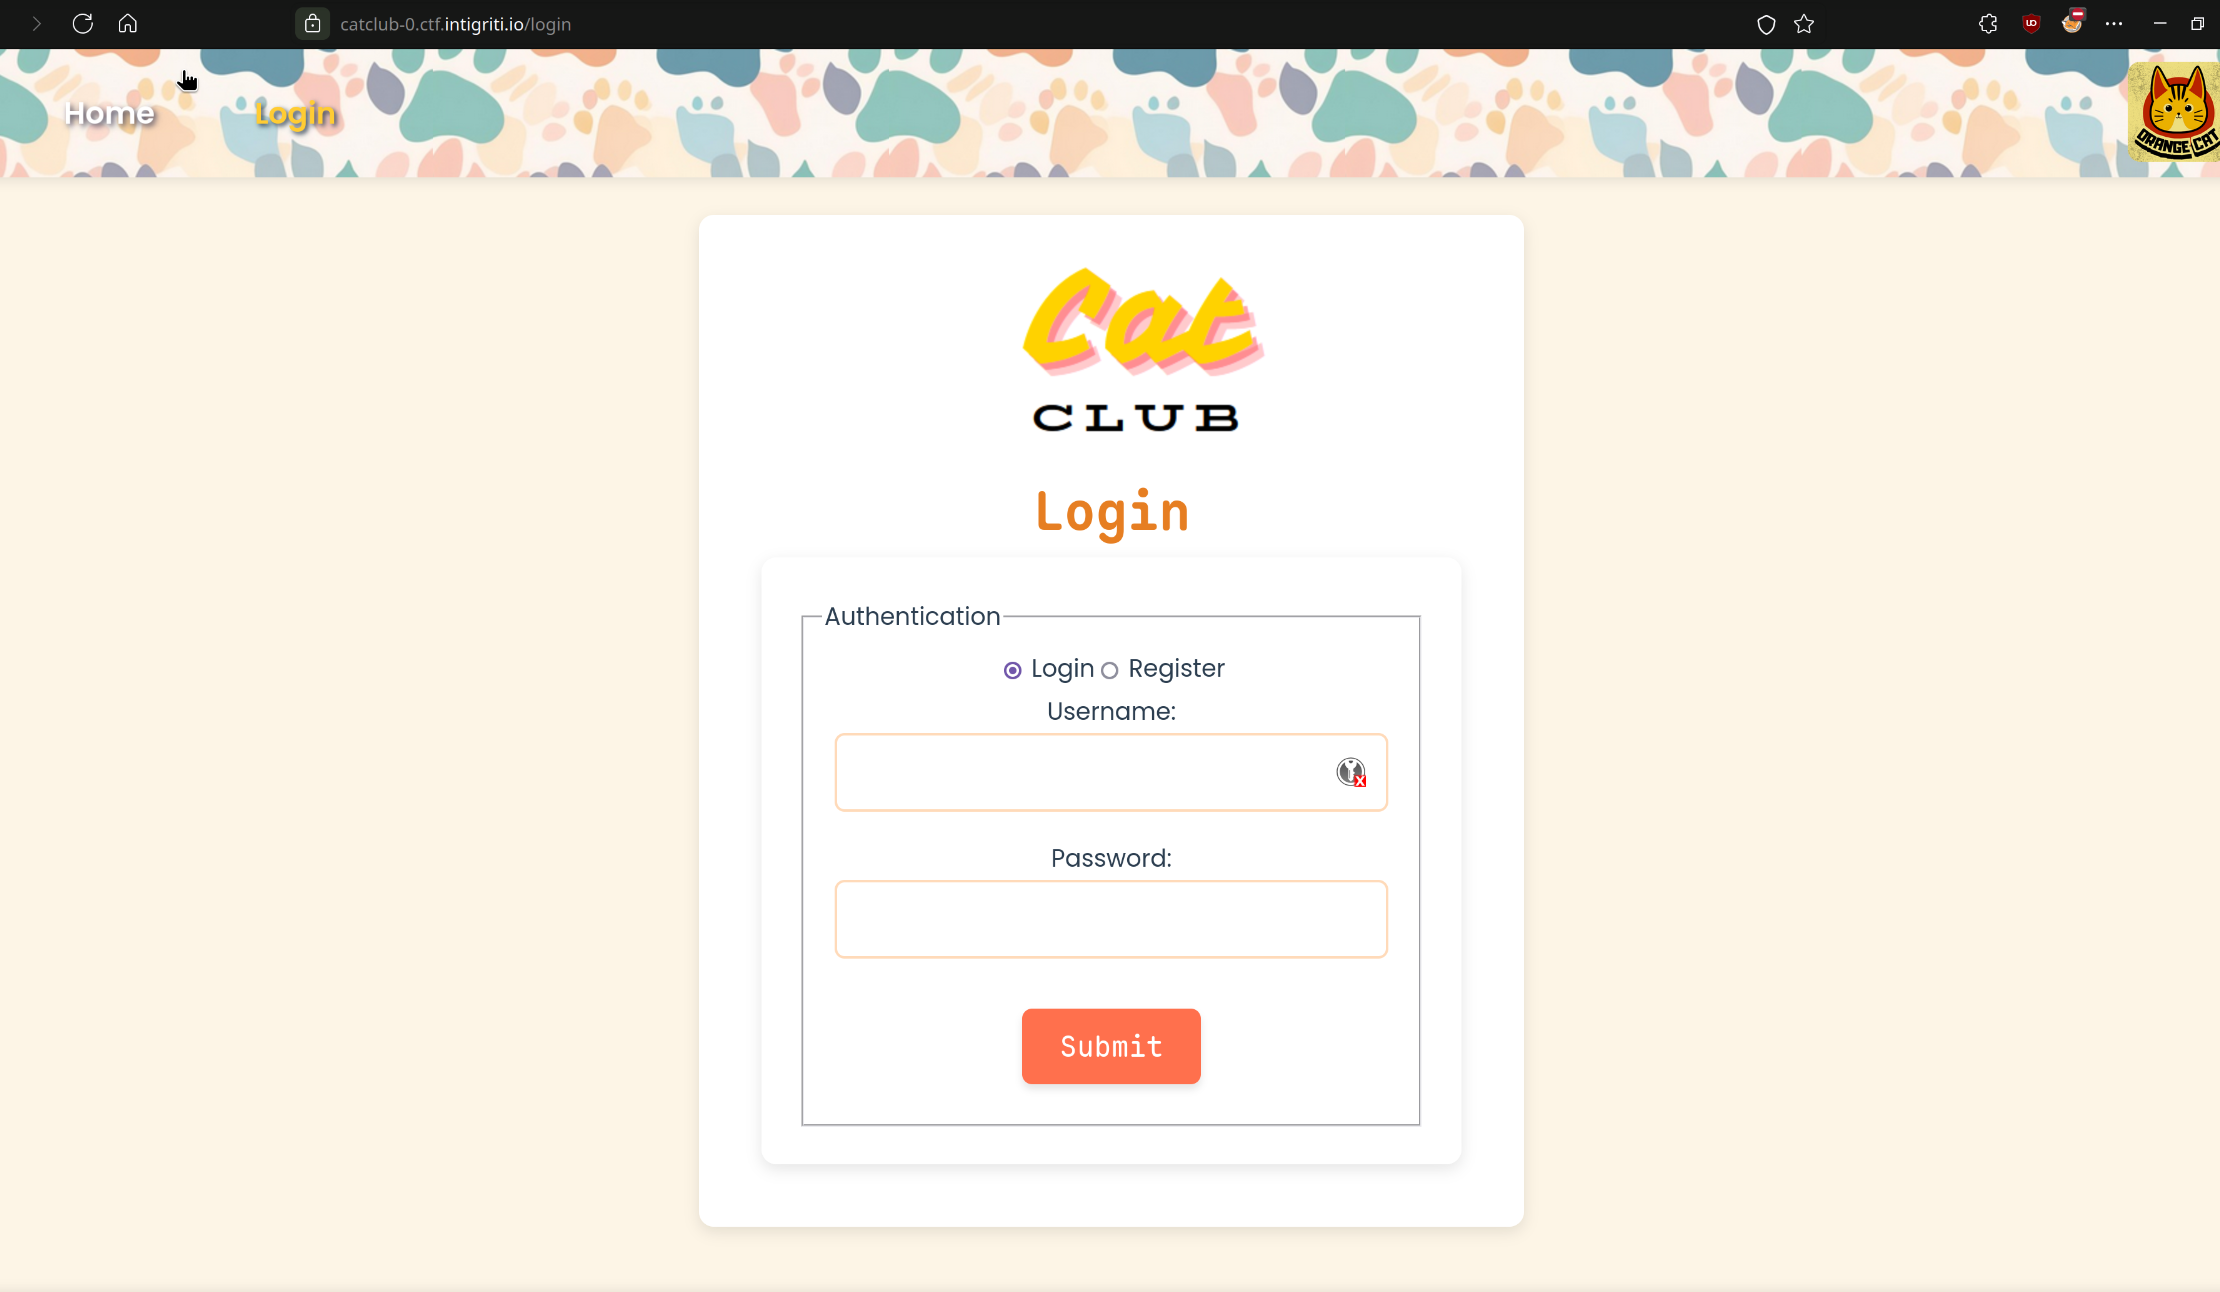The height and width of the screenshot is (1292, 2220).
Task: Click the browser settings menu icon
Action: [2112, 23]
